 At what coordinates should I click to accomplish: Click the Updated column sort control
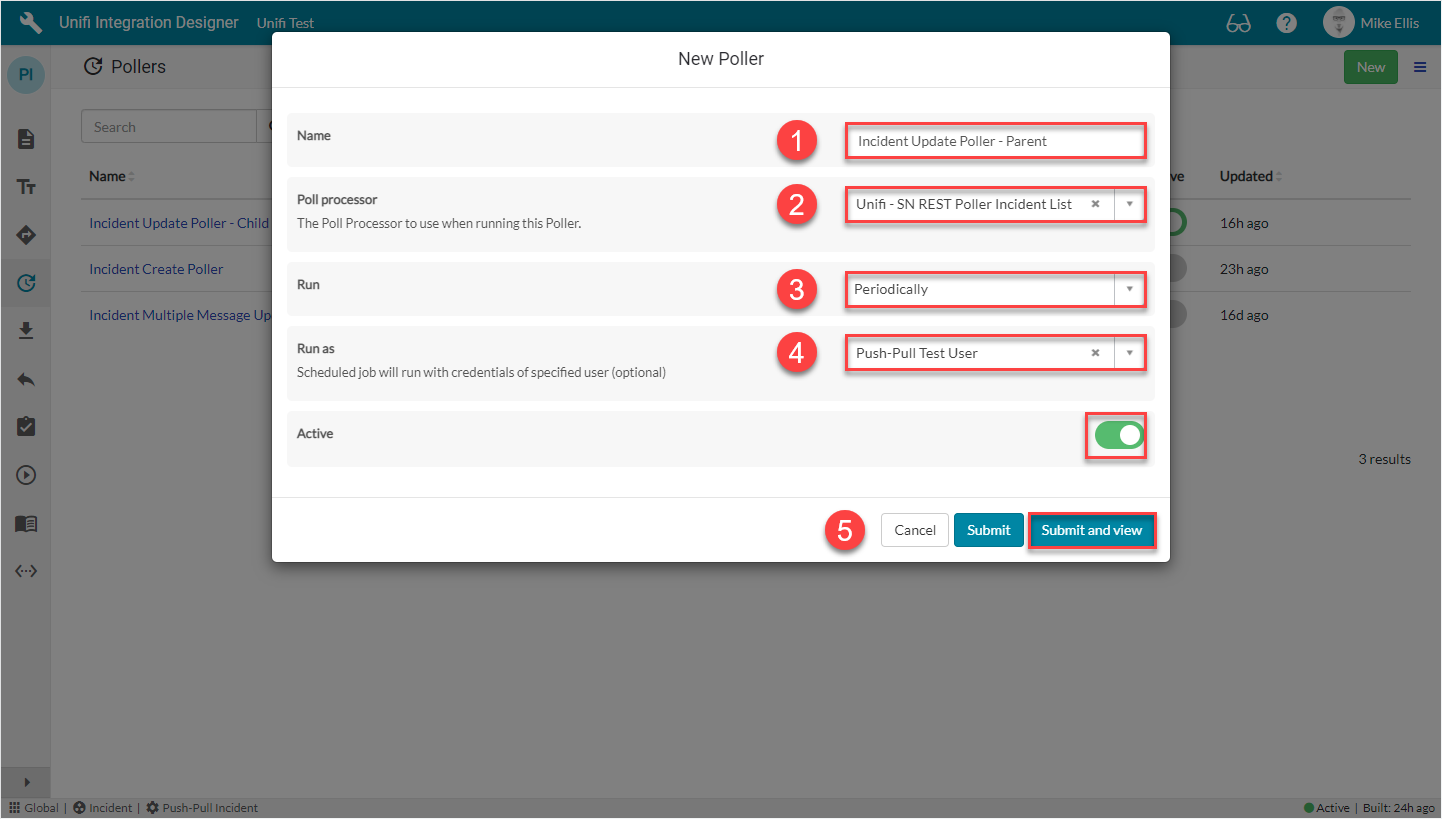[1281, 176]
